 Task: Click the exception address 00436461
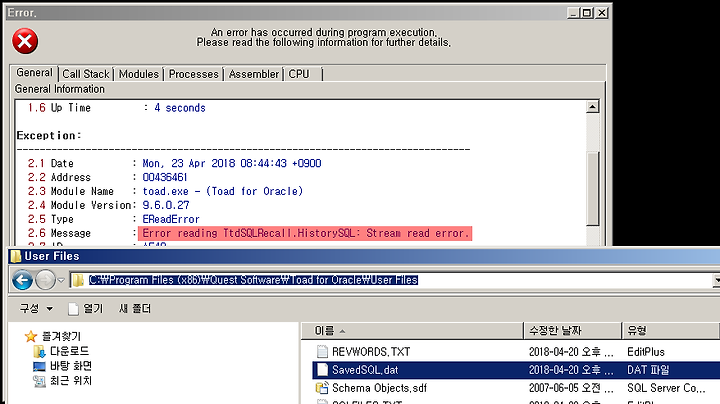point(165,177)
